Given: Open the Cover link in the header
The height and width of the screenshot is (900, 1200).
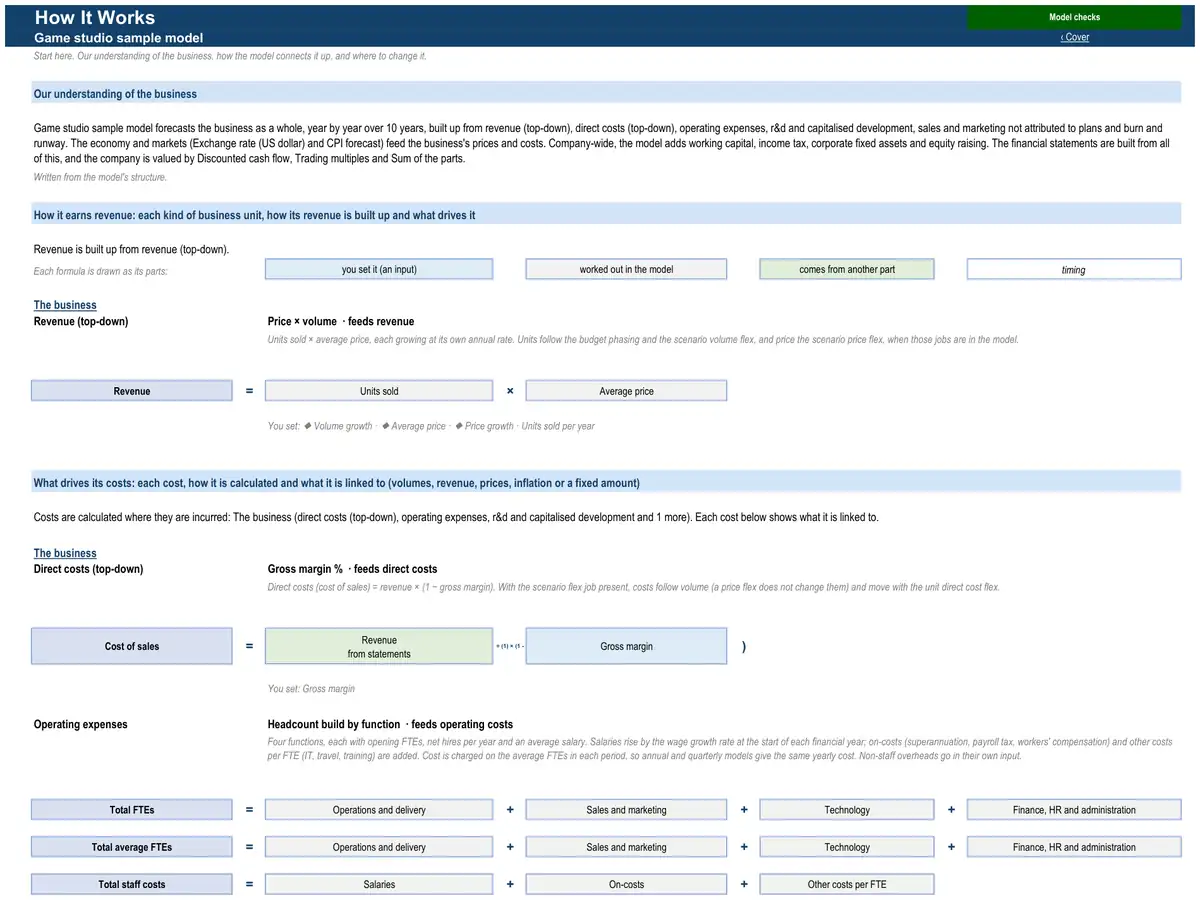Looking at the screenshot, I should (1075, 37).
